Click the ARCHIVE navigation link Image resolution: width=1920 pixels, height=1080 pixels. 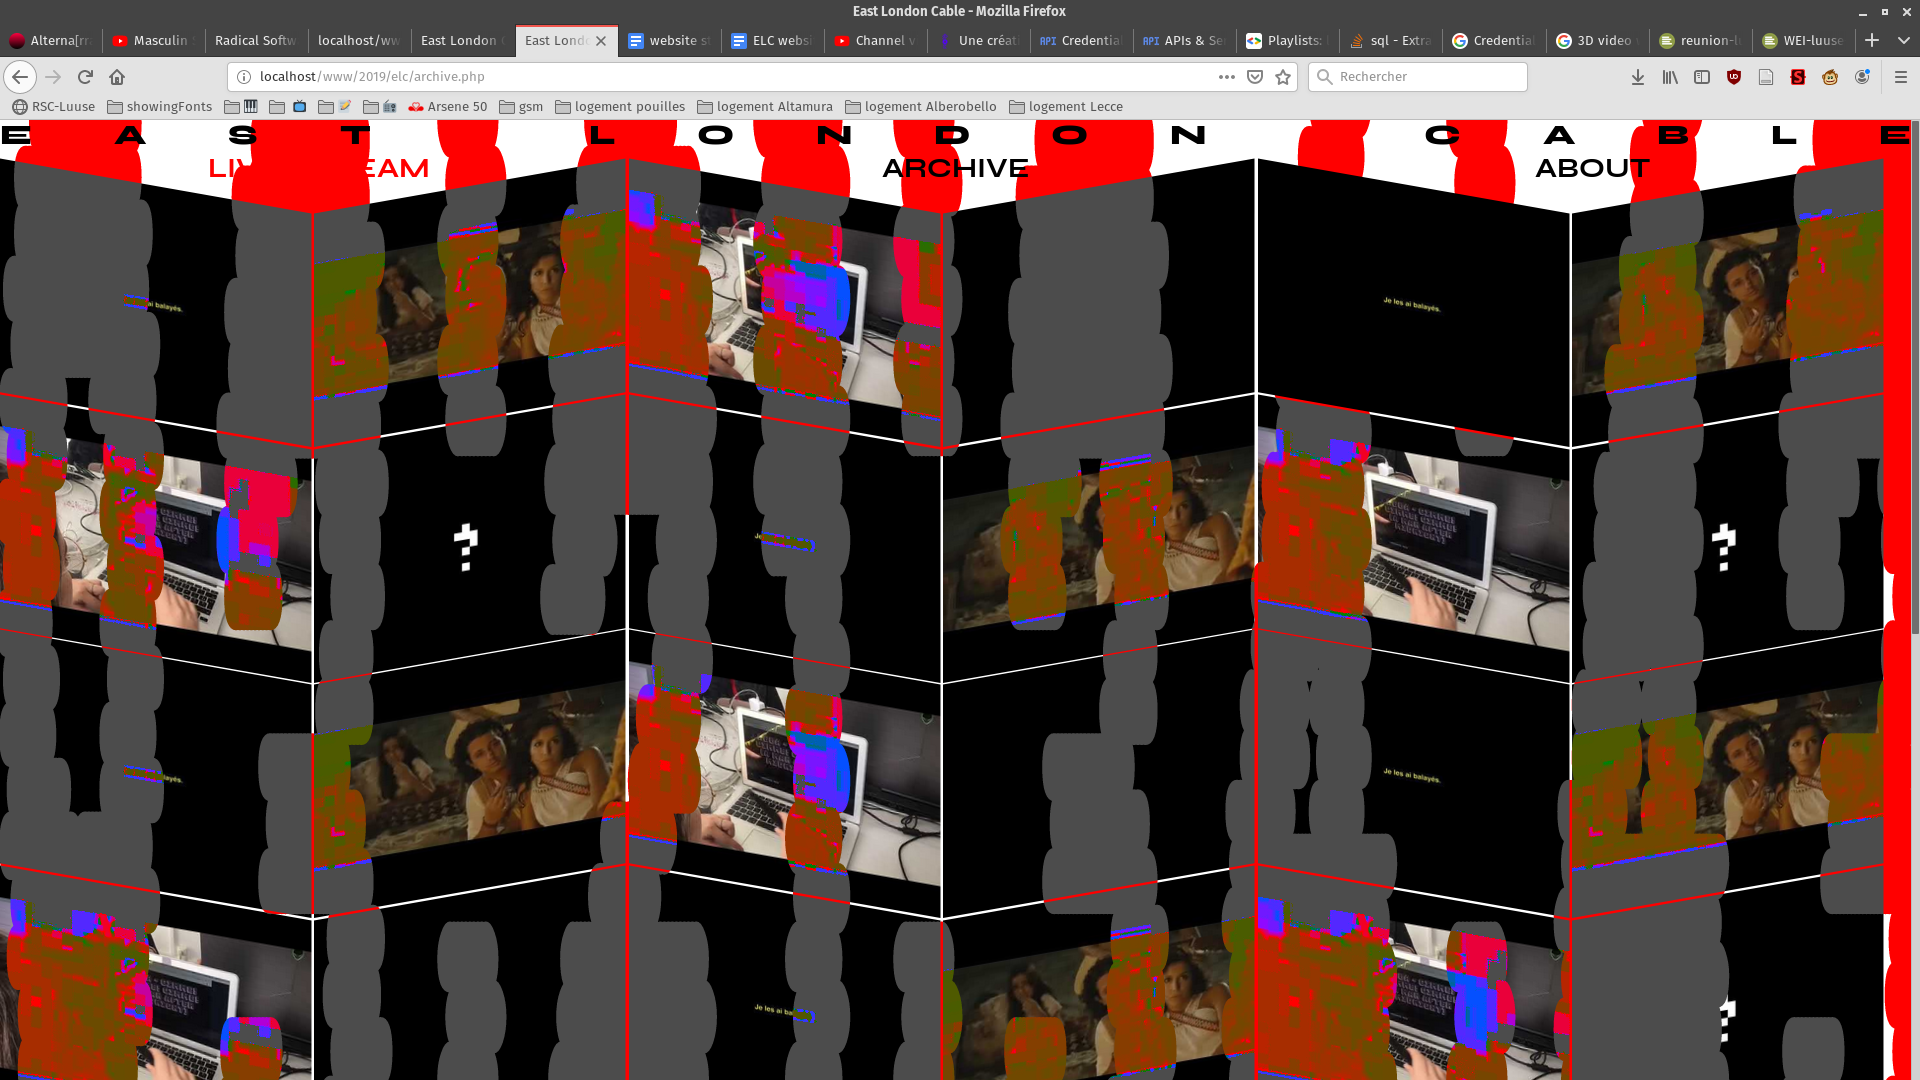(x=955, y=168)
